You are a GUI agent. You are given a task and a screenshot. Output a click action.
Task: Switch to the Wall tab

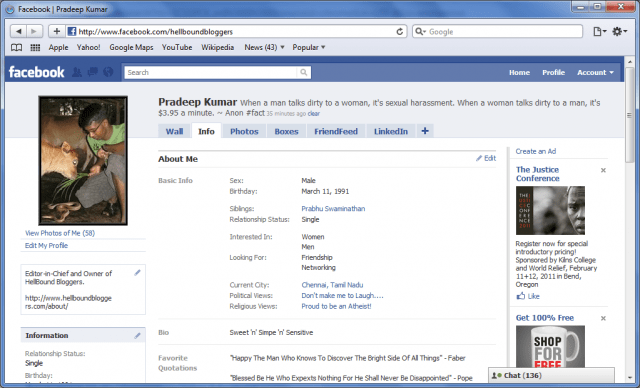[x=174, y=131]
